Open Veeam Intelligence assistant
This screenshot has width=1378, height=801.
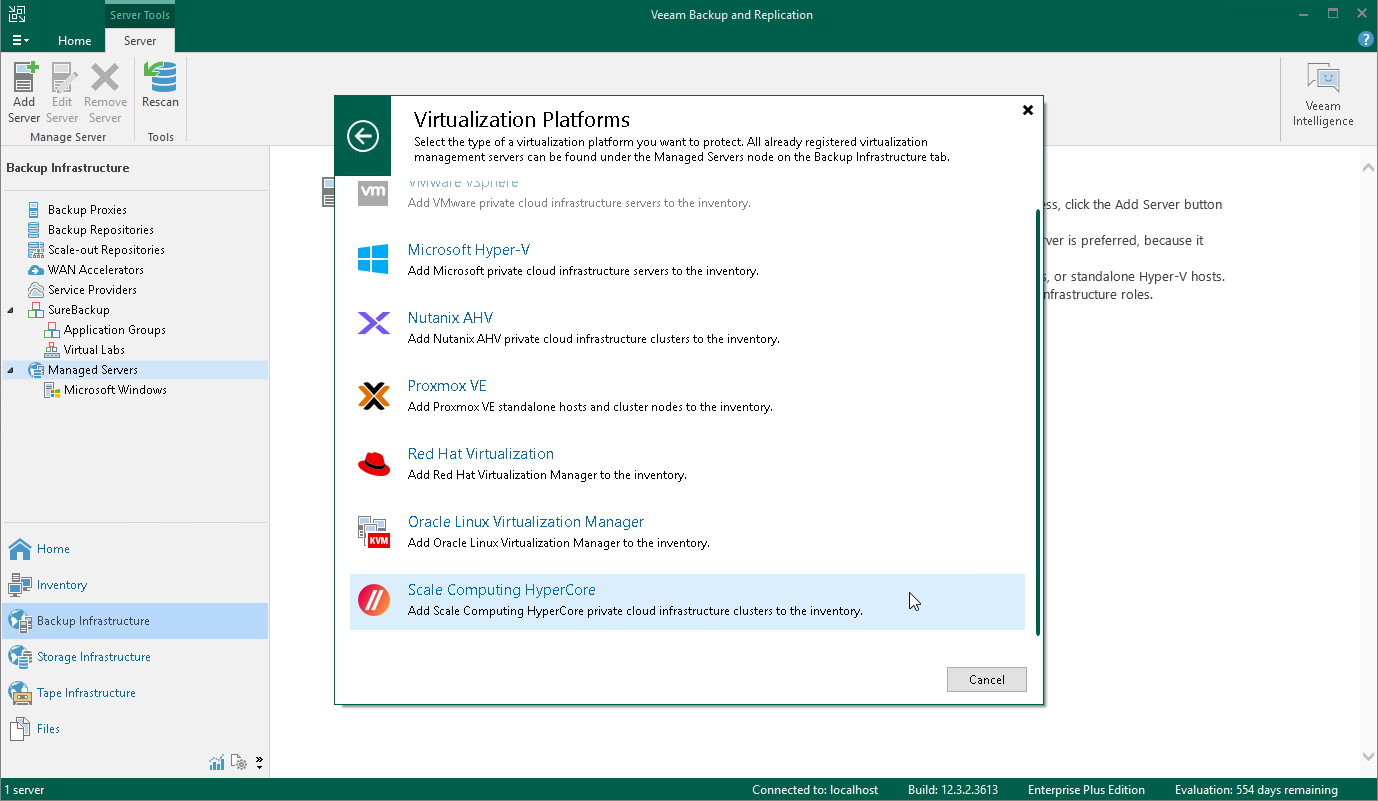(1323, 95)
